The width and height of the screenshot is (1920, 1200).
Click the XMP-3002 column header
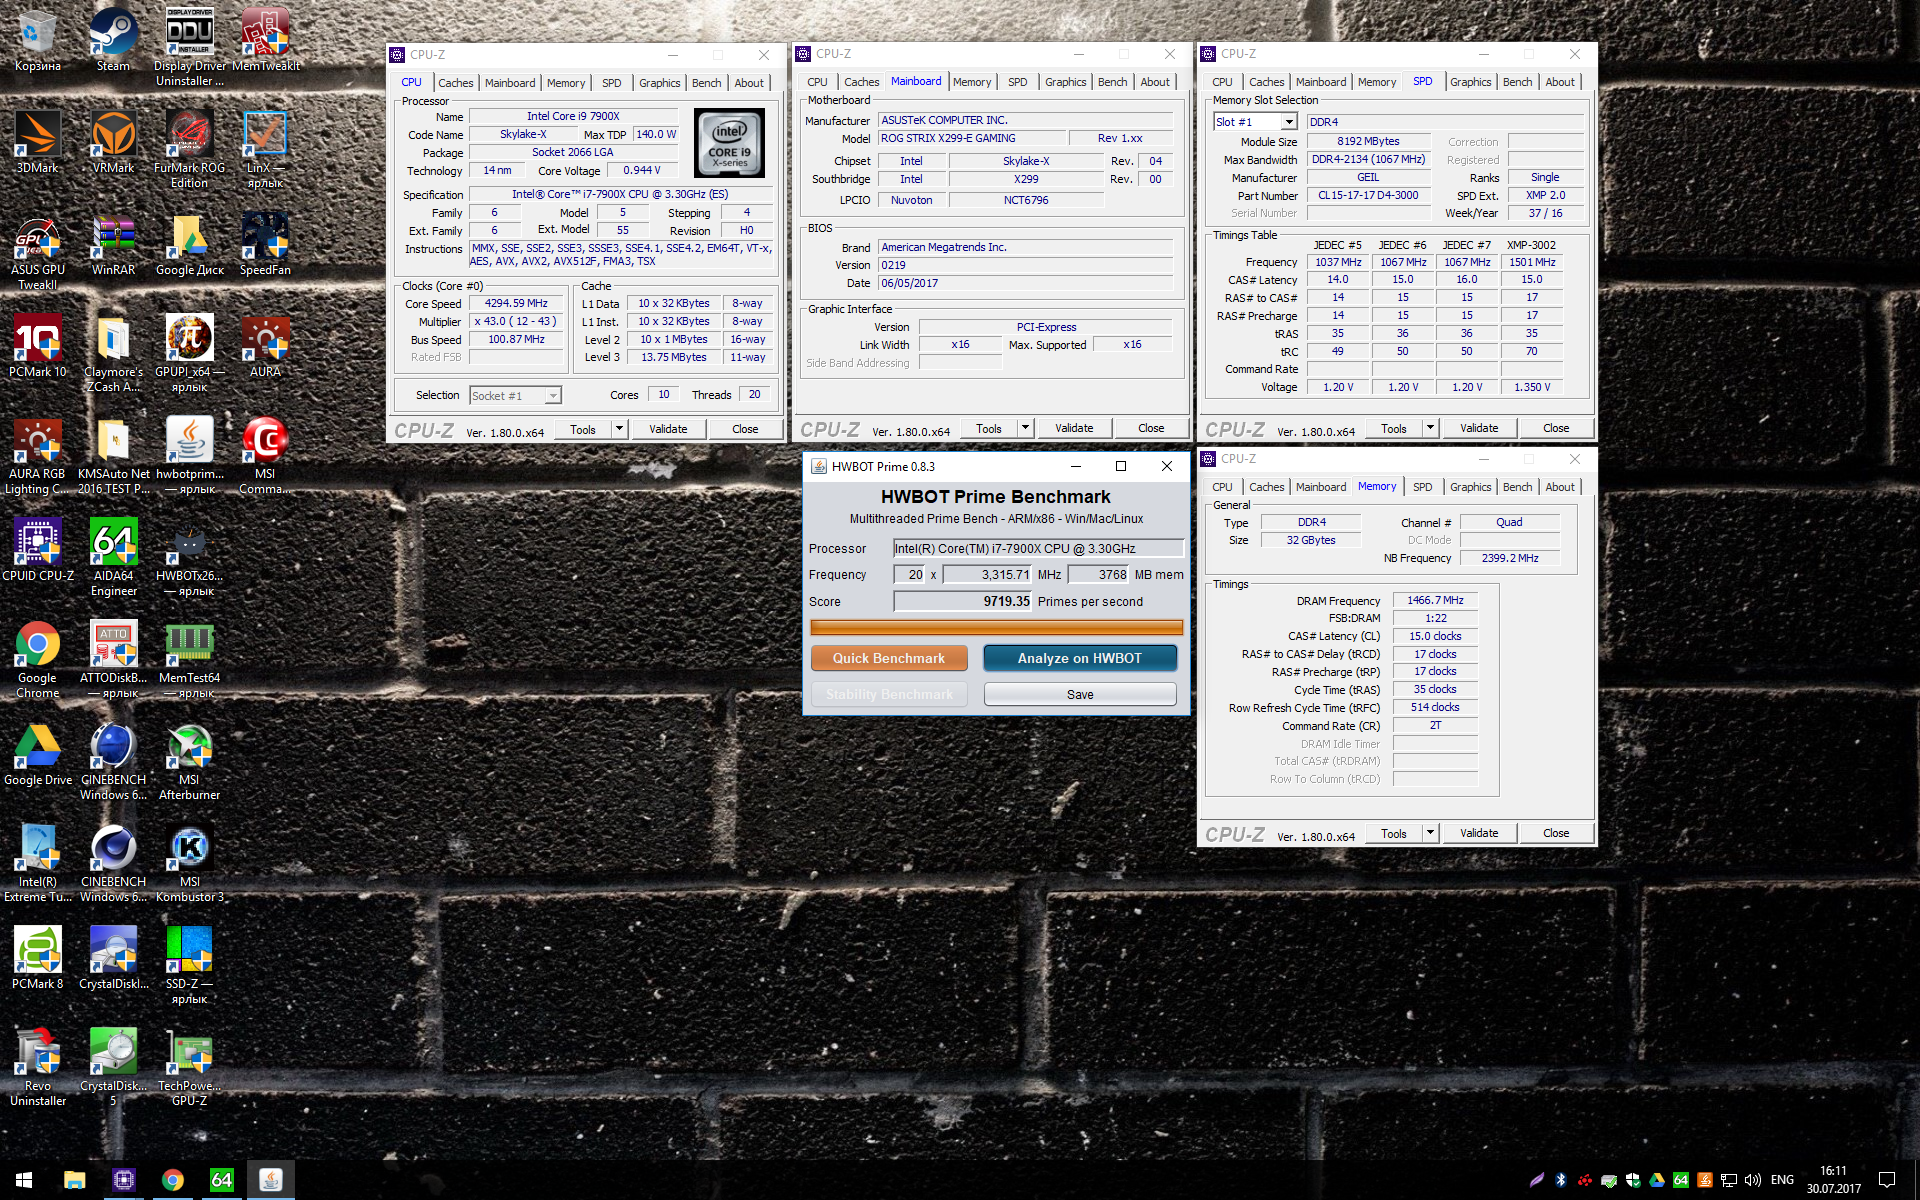pyautogui.click(x=1531, y=245)
